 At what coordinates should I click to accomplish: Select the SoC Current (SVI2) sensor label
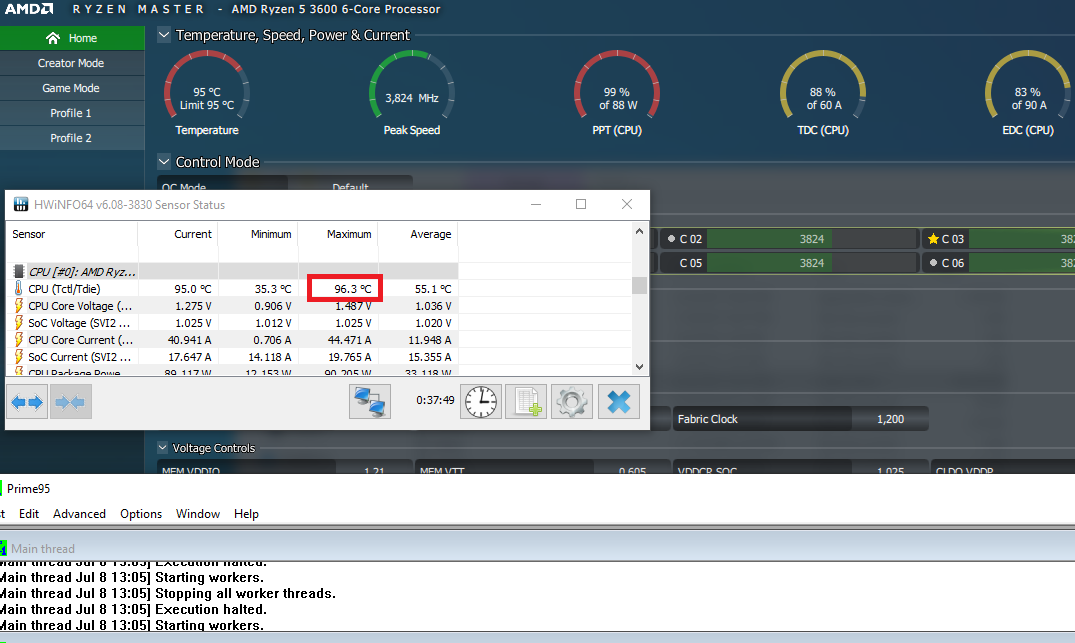point(80,357)
